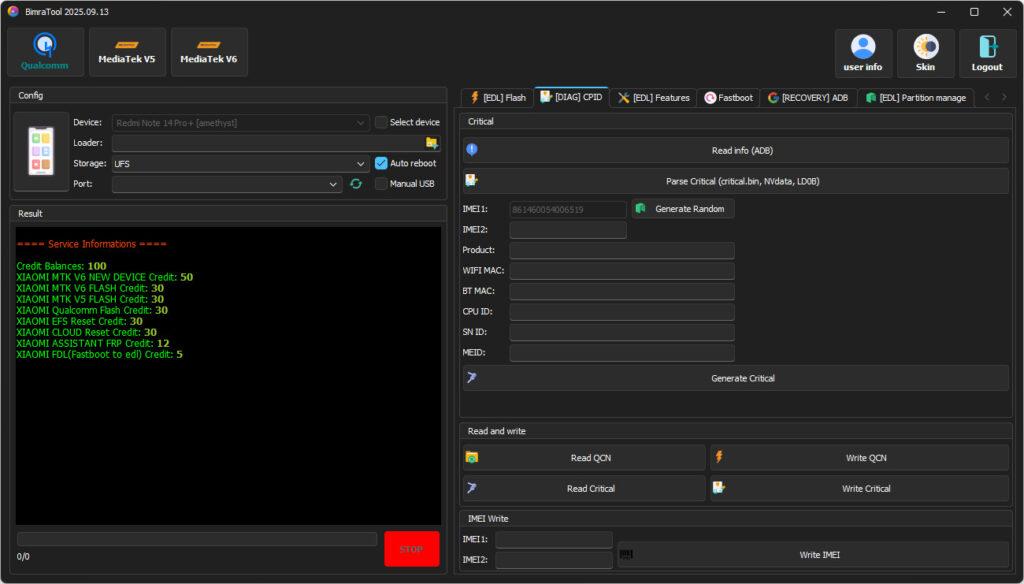
Task: Click the progress bar above 0/0
Action: click(x=197, y=539)
